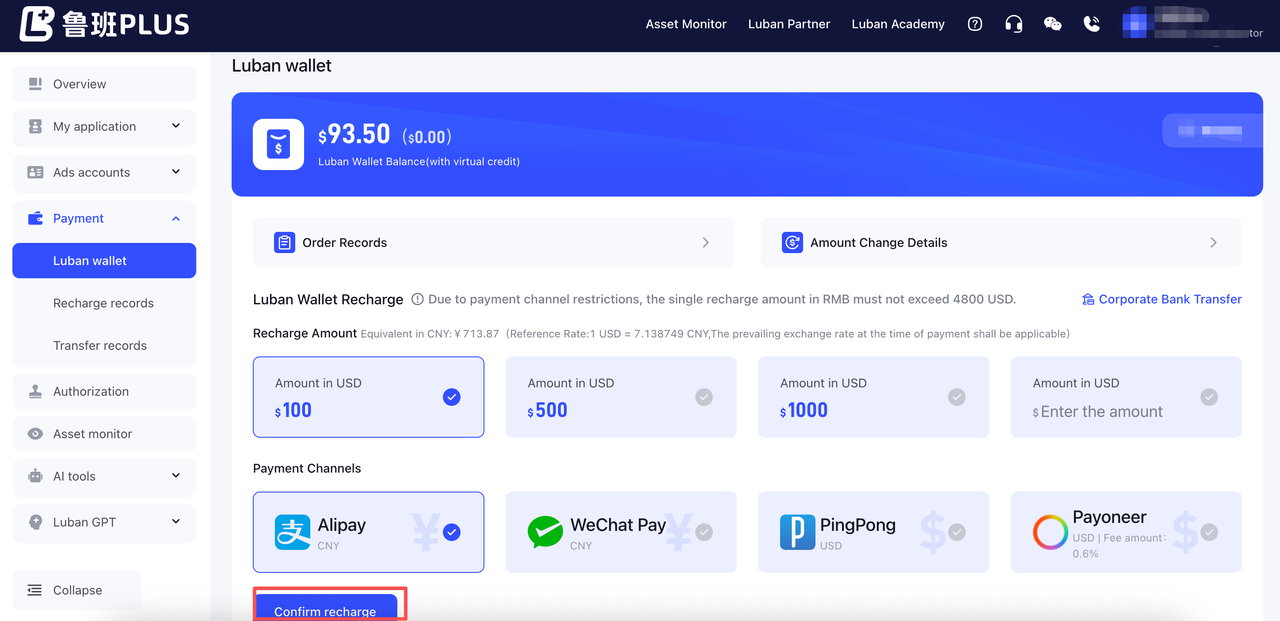
Task: Click the Asset monitor eye icon
Action: 35,434
